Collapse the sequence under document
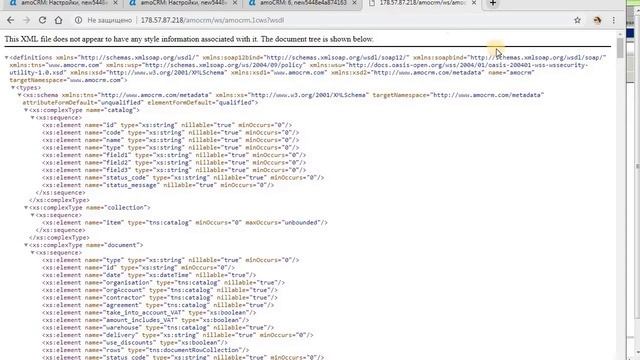 pyautogui.click(x=33, y=253)
